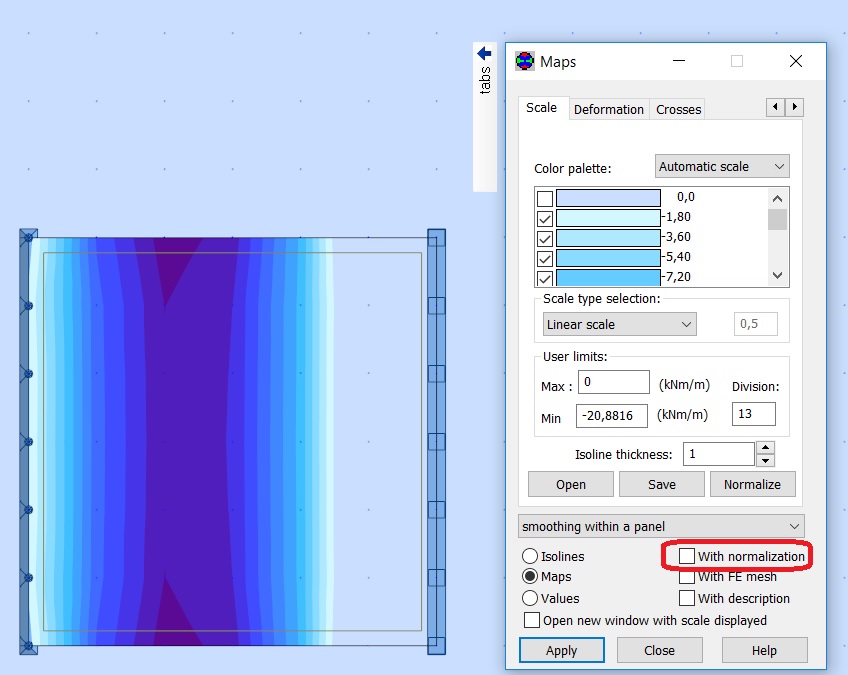Click the Normalize button

point(752,484)
